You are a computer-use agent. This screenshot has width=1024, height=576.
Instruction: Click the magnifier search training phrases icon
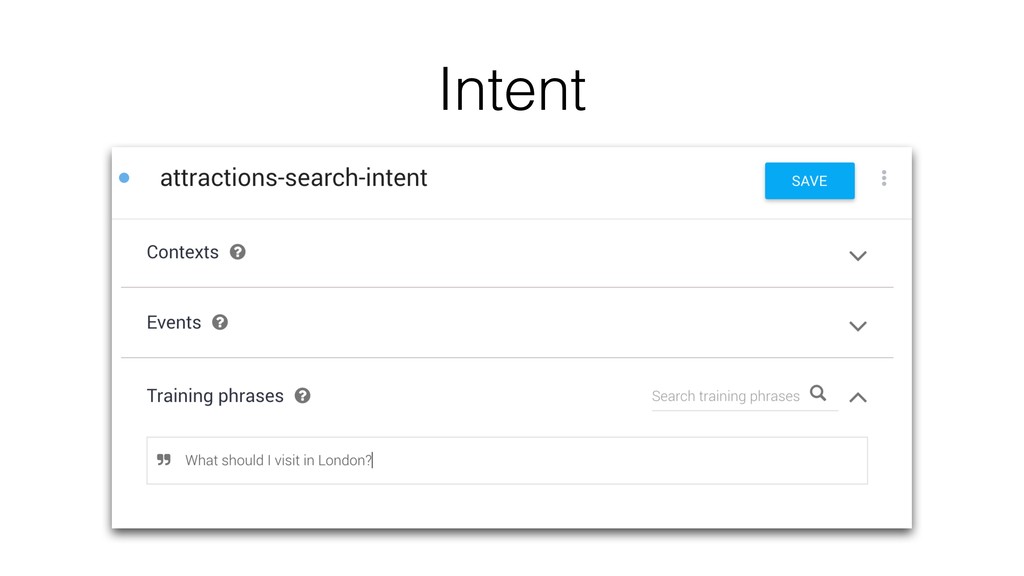point(818,393)
